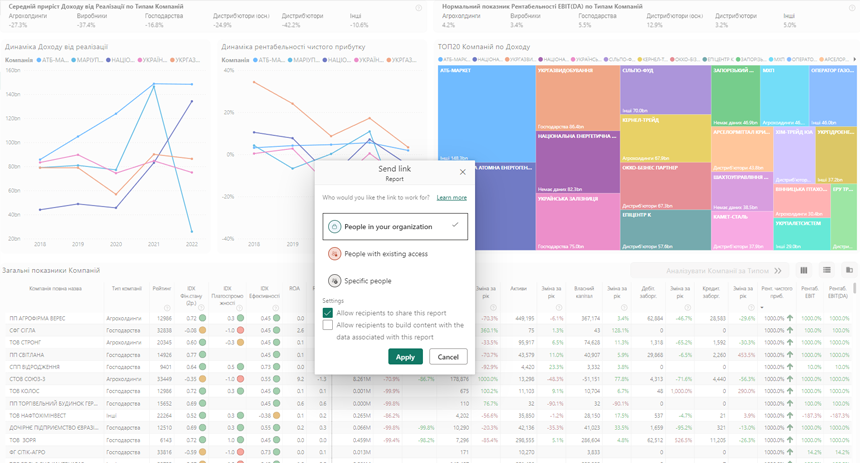Select ЕПІЦЕНТР К block in treemap

666,230
